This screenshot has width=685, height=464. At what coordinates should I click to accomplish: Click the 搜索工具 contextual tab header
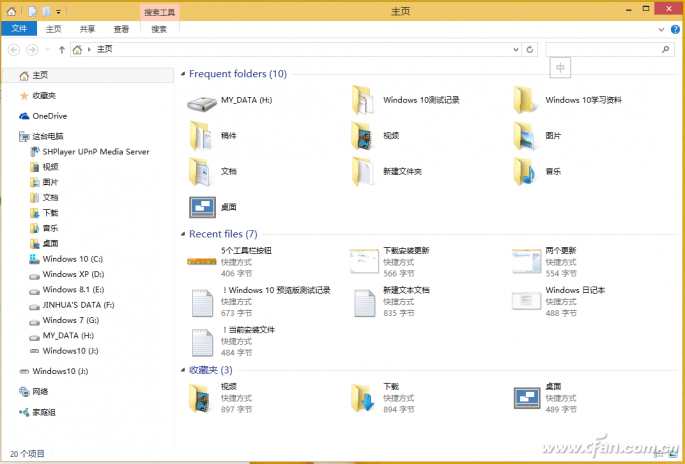pos(159,12)
